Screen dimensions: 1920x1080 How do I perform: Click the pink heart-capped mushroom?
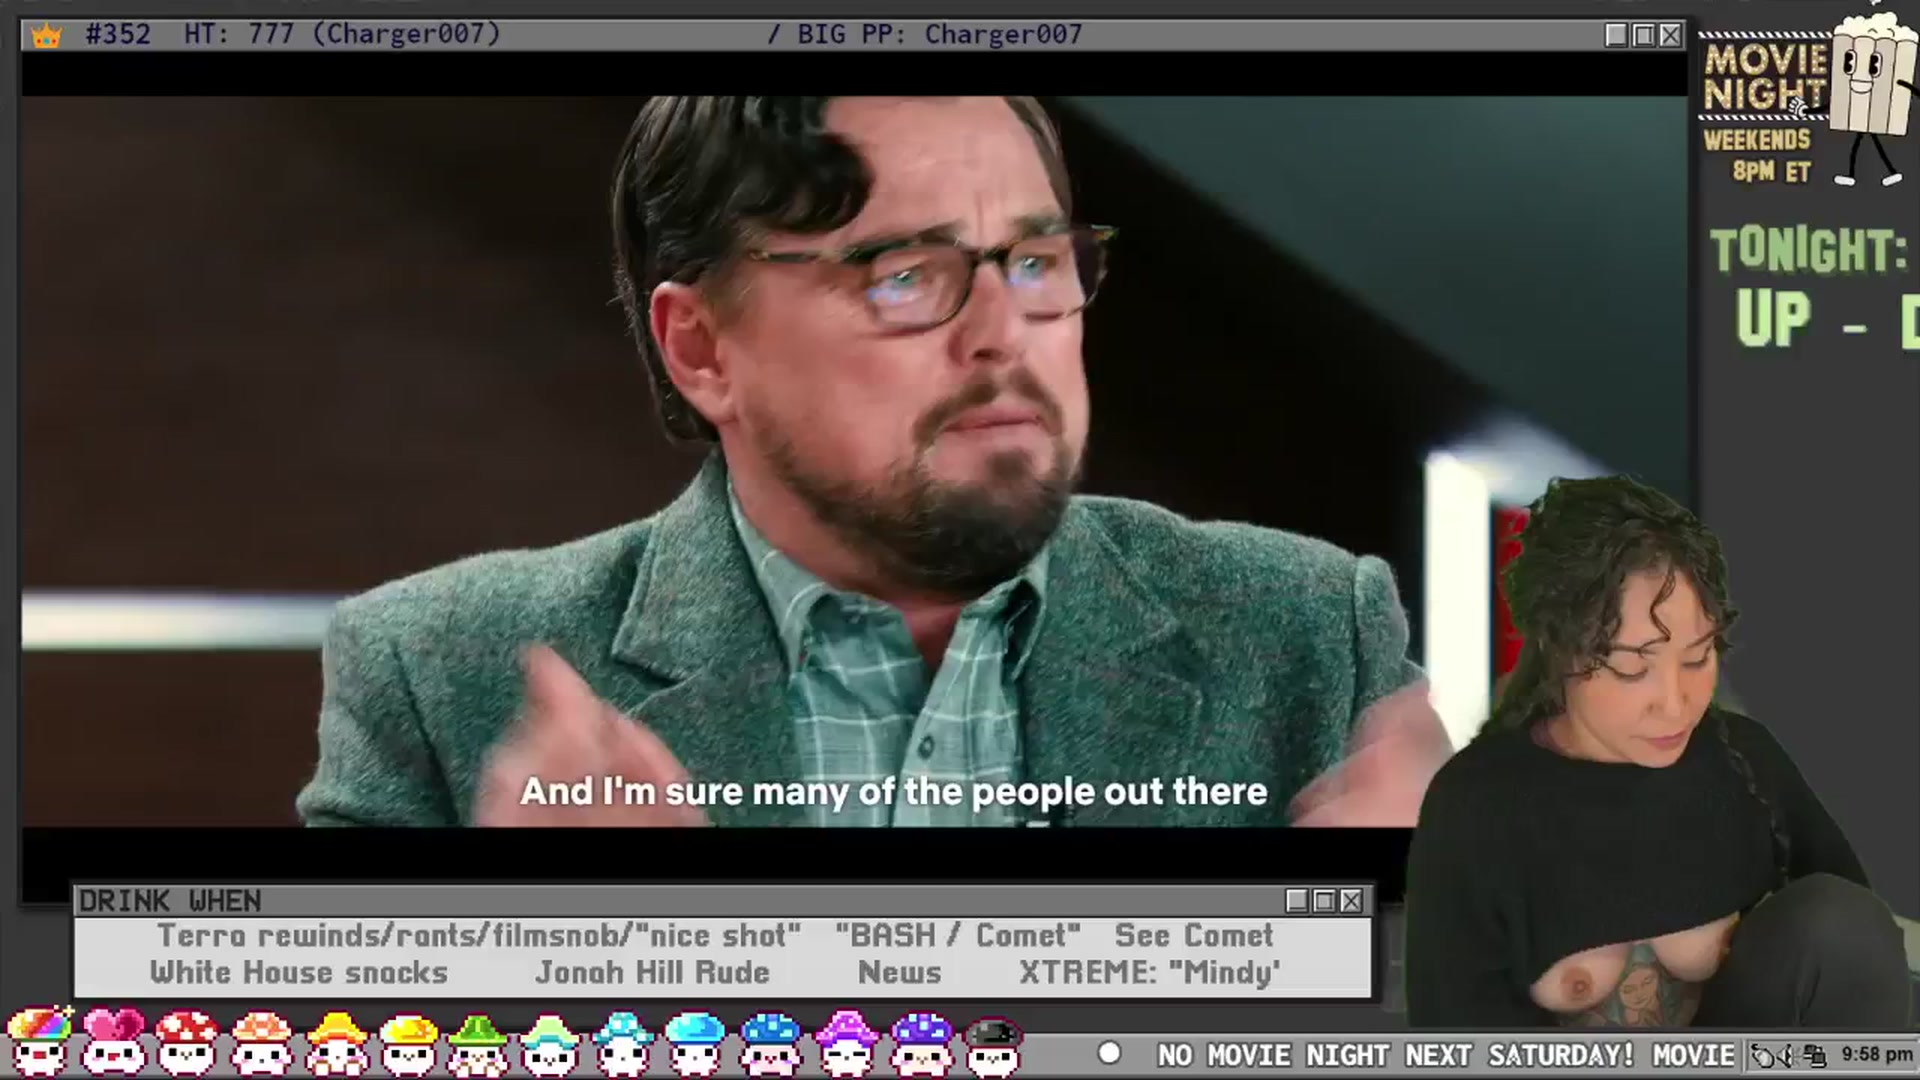pyautogui.click(x=113, y=1041)
